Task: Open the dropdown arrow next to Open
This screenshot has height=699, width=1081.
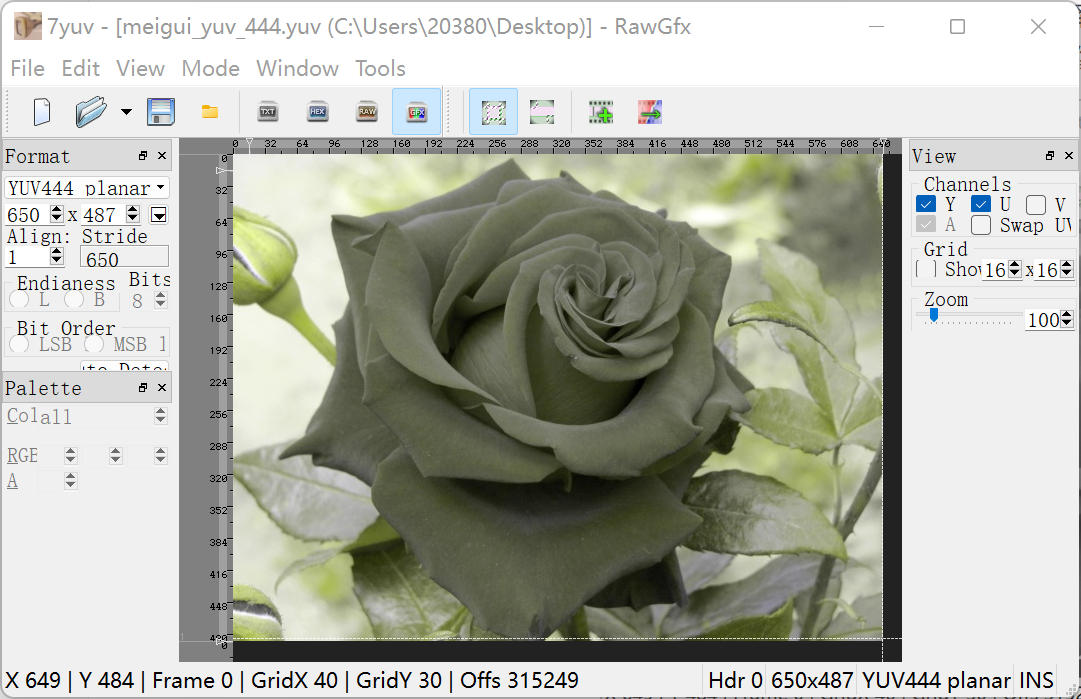Action: coord(127,111)
